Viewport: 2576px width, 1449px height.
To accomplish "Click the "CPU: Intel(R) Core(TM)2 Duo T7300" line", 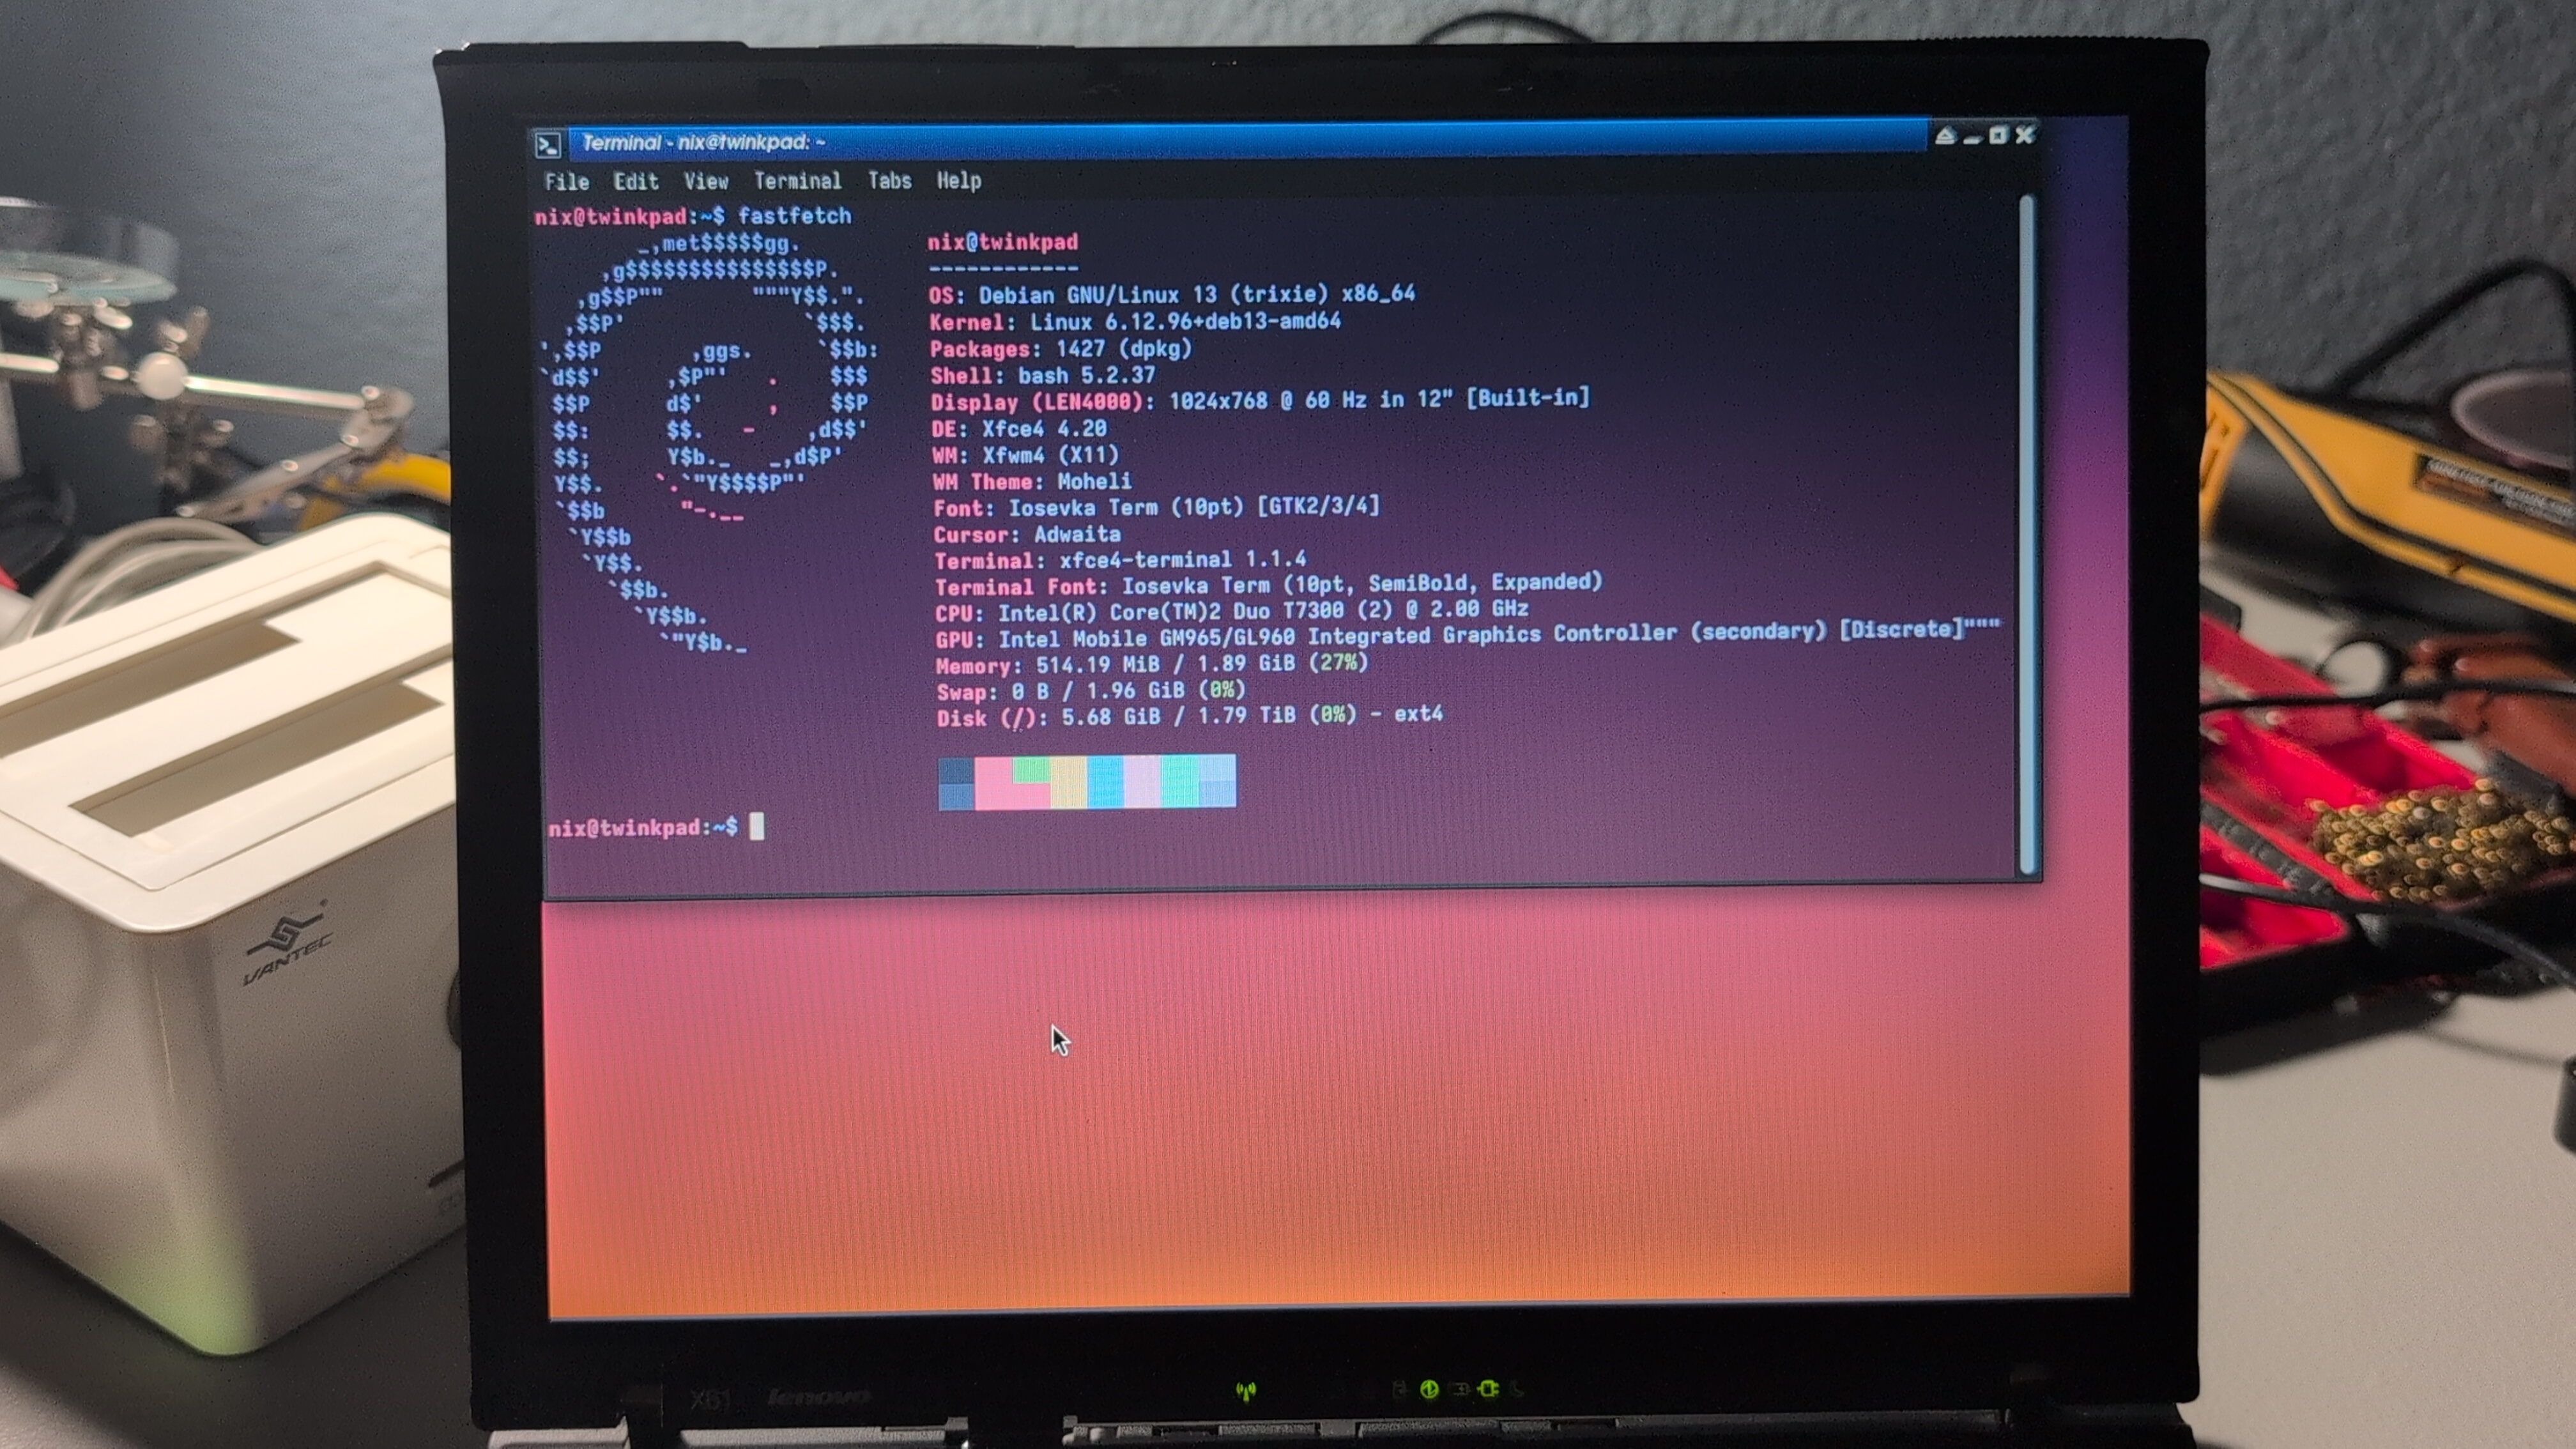I will click(1232, 611).
